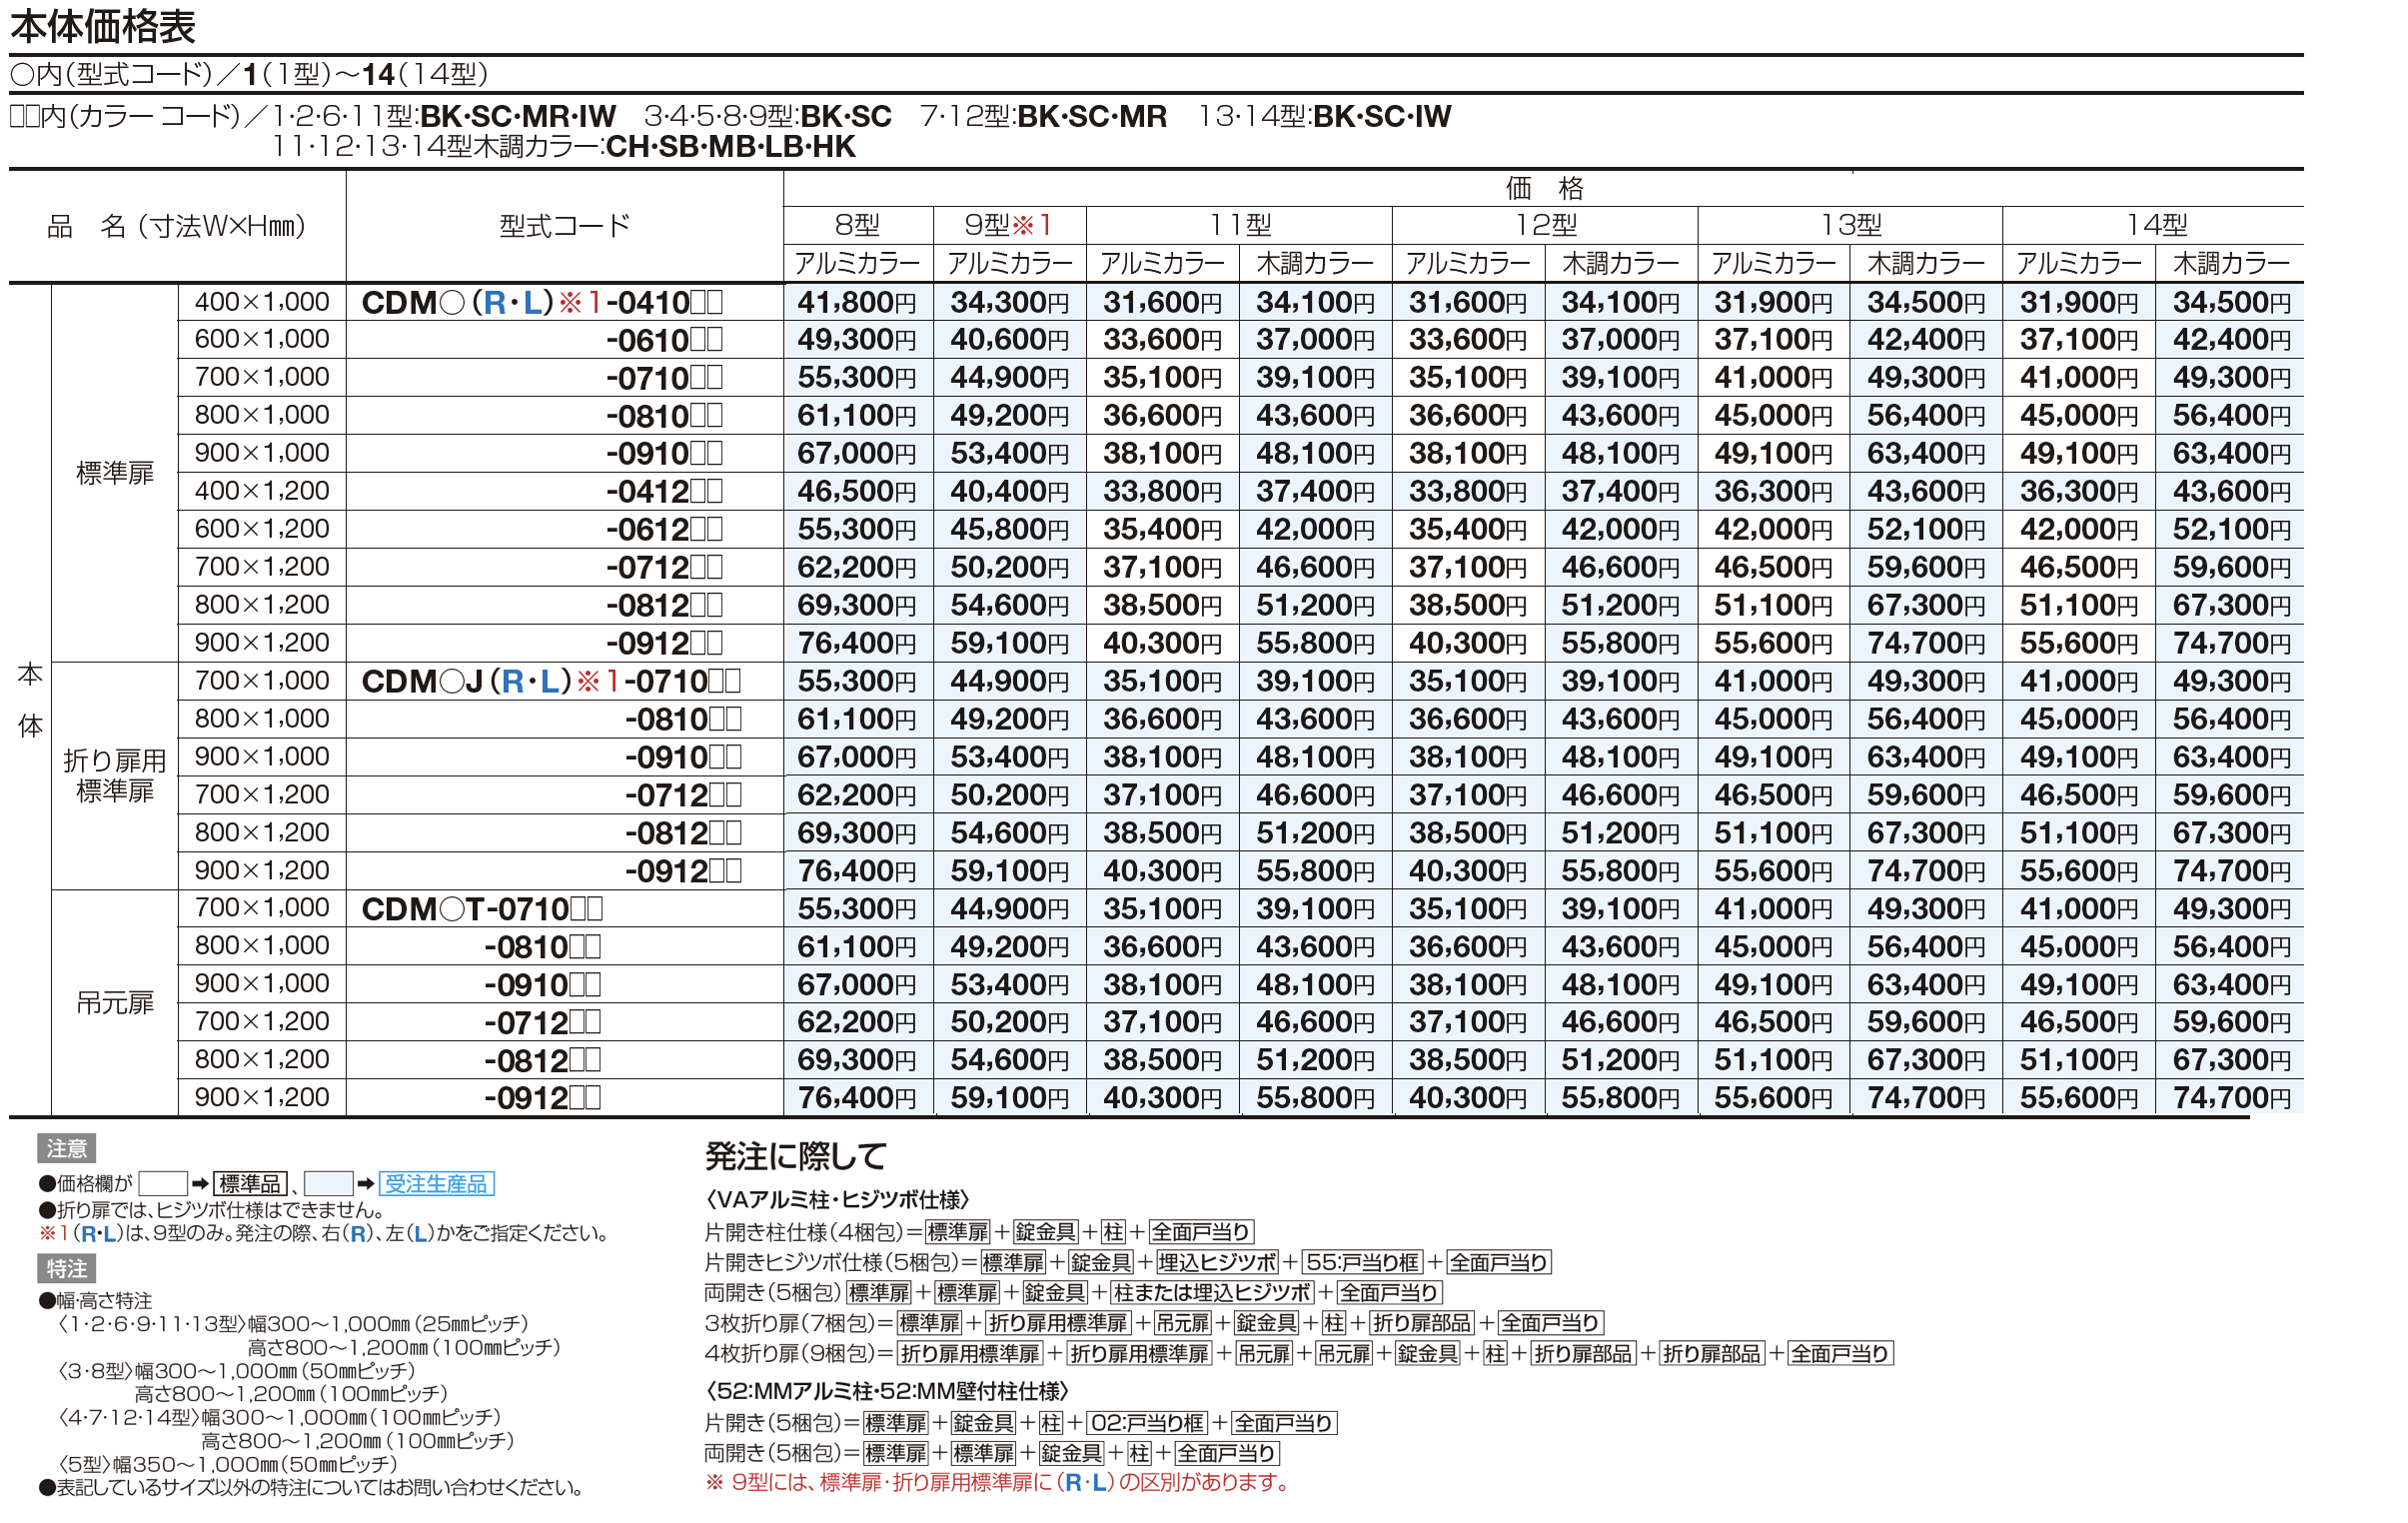Click the 14型 木調カラー subheader

pyautogui.click(x=2231, y=263)
